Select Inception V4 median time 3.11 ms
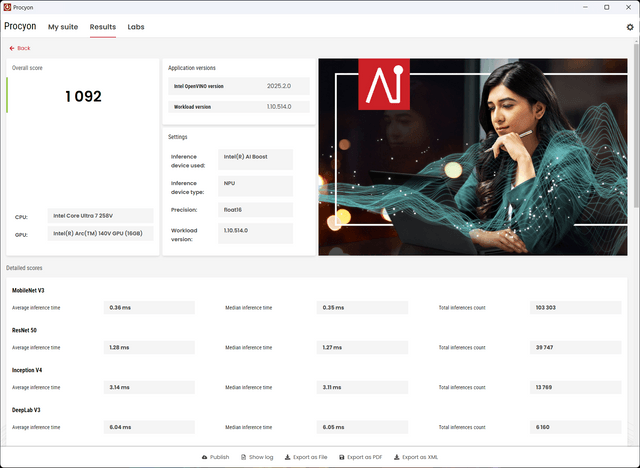This screenshot has height=468, width=640. pos(362,387)
